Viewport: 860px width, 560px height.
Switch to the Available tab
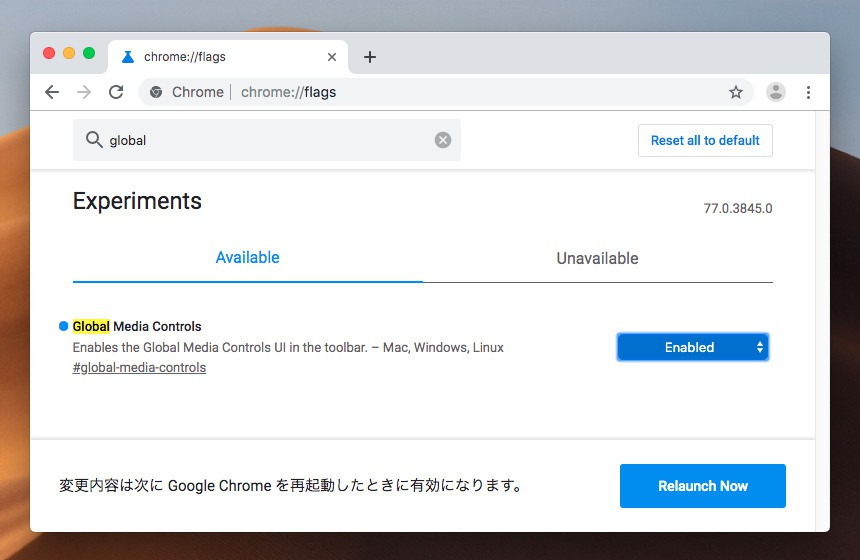point(247,258)
